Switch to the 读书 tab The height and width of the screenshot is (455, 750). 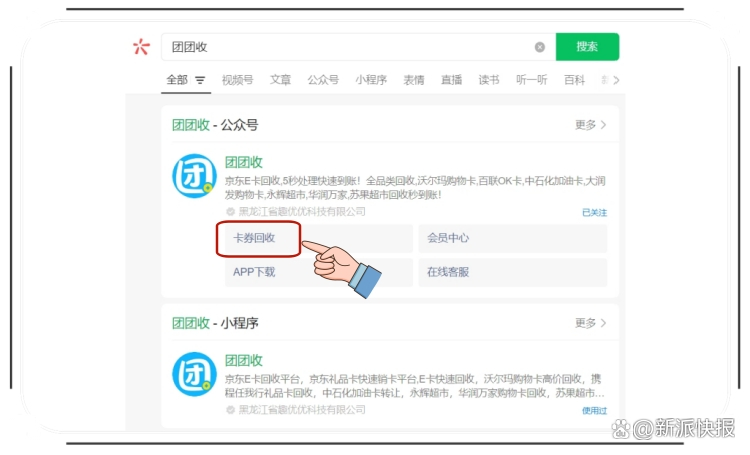[489, 80]
